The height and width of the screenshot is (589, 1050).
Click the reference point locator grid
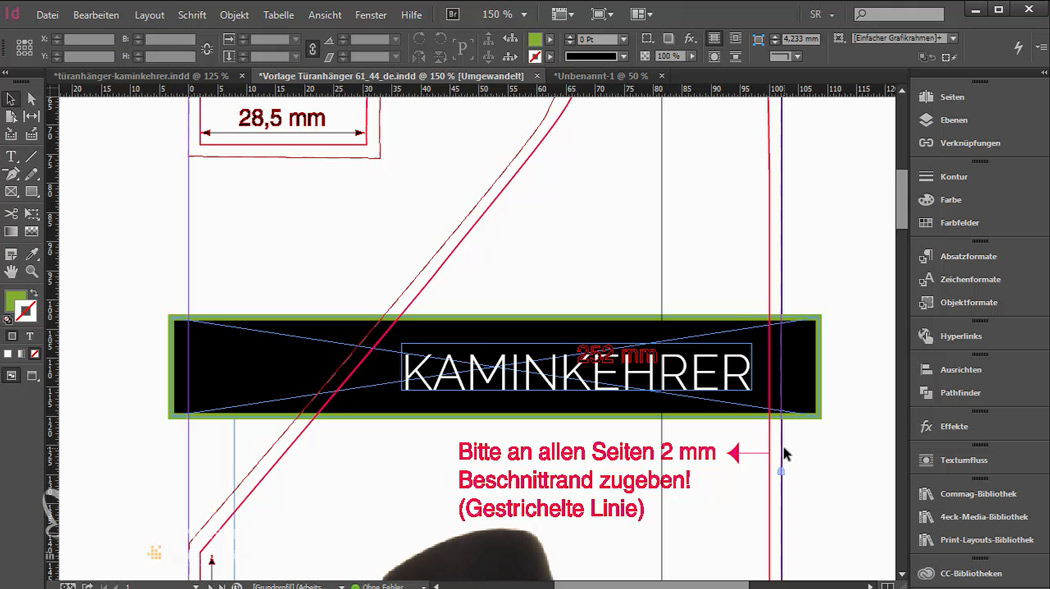24,48
